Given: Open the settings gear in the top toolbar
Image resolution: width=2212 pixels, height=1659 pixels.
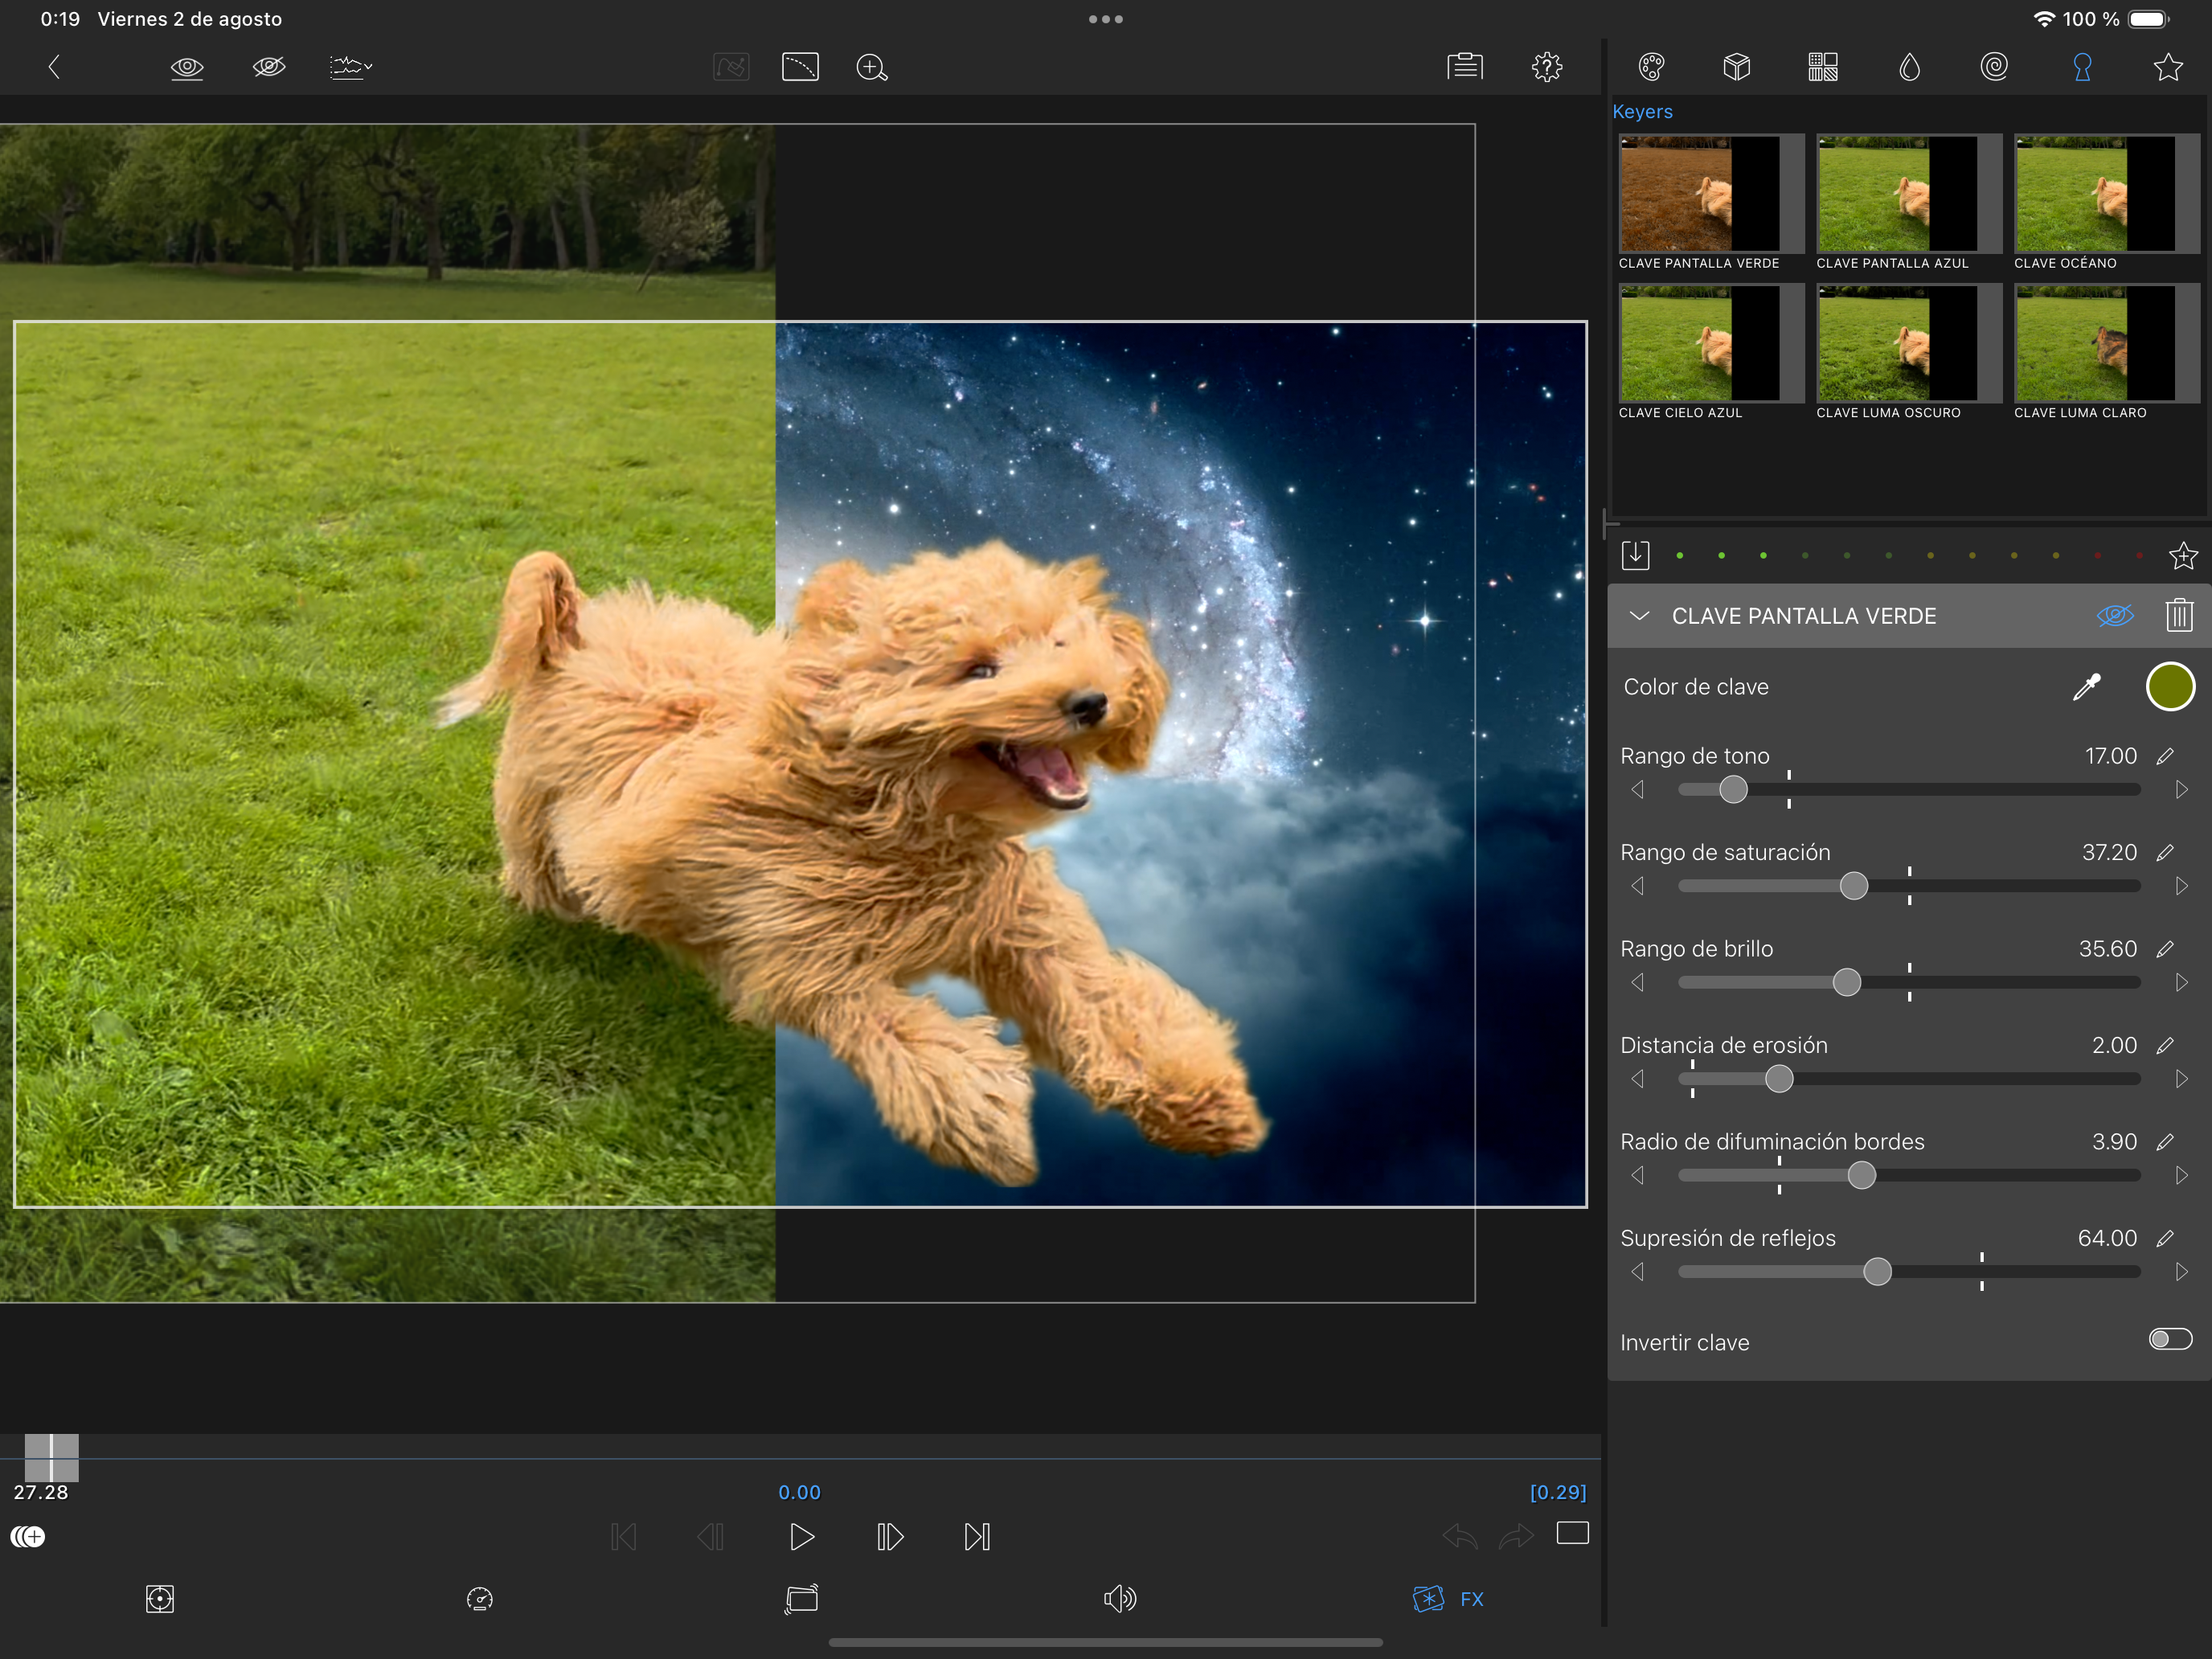Looking at the screenshot, I should [1546, 67].
